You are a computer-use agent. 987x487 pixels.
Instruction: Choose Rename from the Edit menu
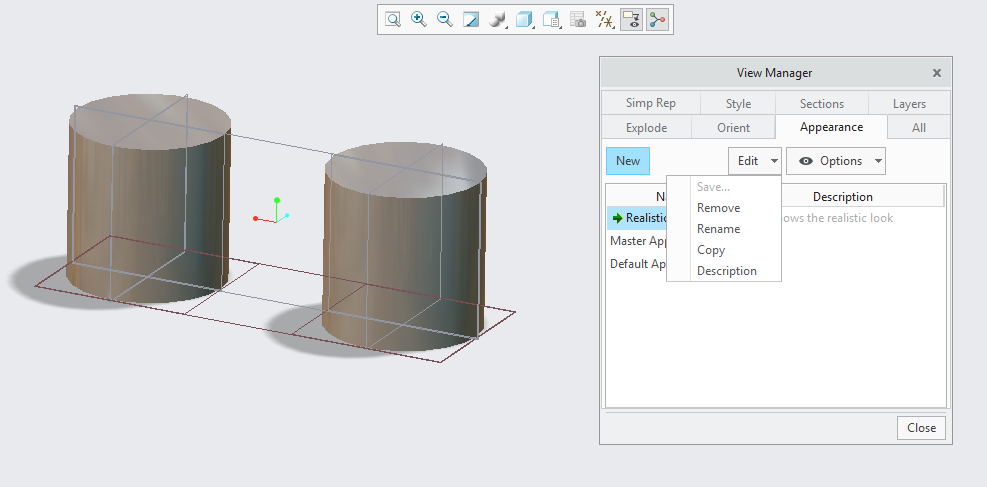point(718,229)
